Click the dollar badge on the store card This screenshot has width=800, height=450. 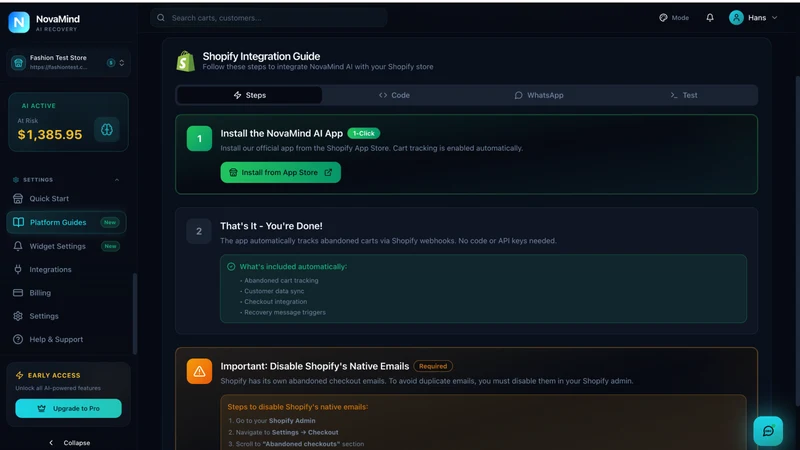click(x=111, y=63)
